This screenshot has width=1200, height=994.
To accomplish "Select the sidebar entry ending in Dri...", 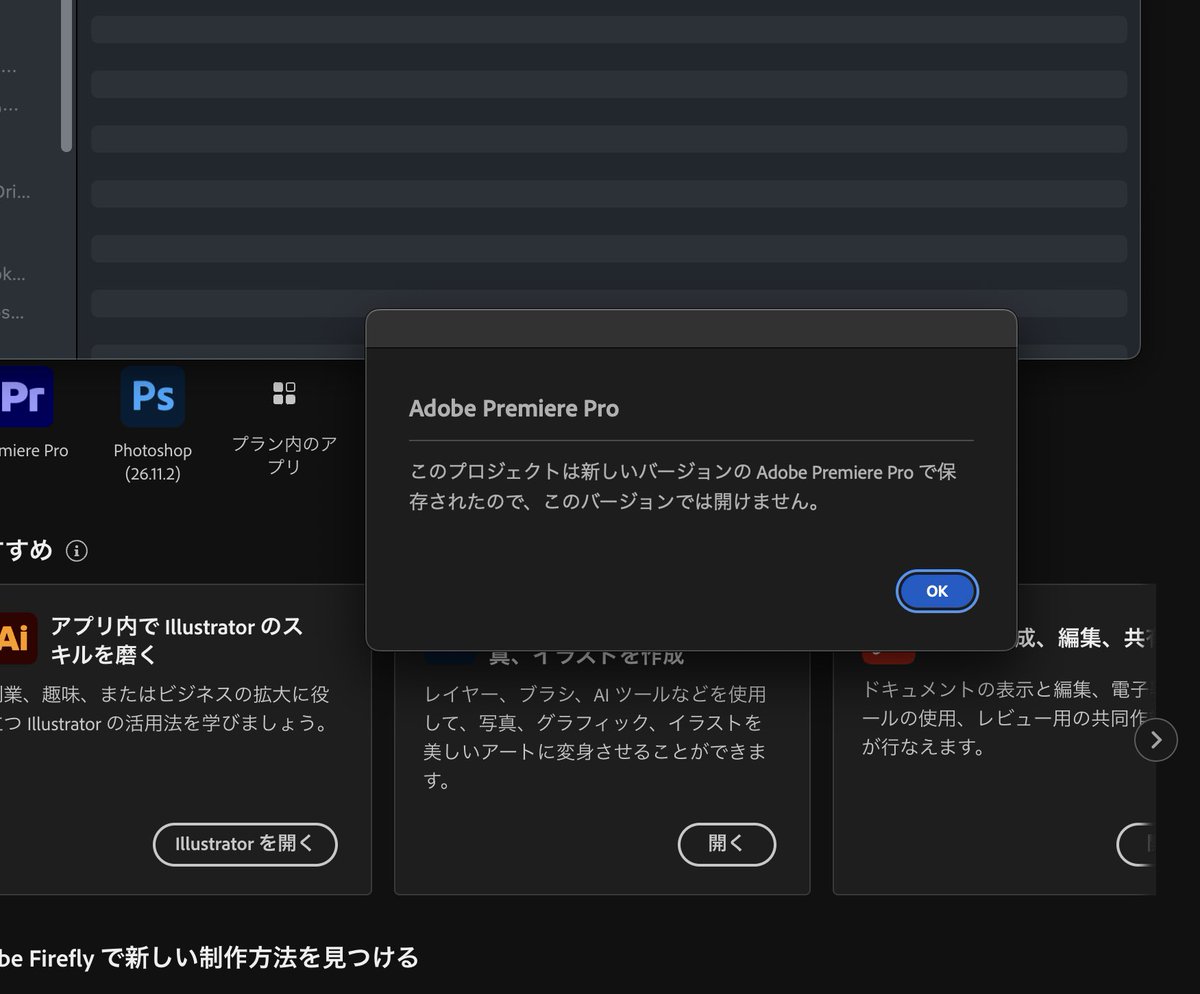I will [x=15, y=190].
